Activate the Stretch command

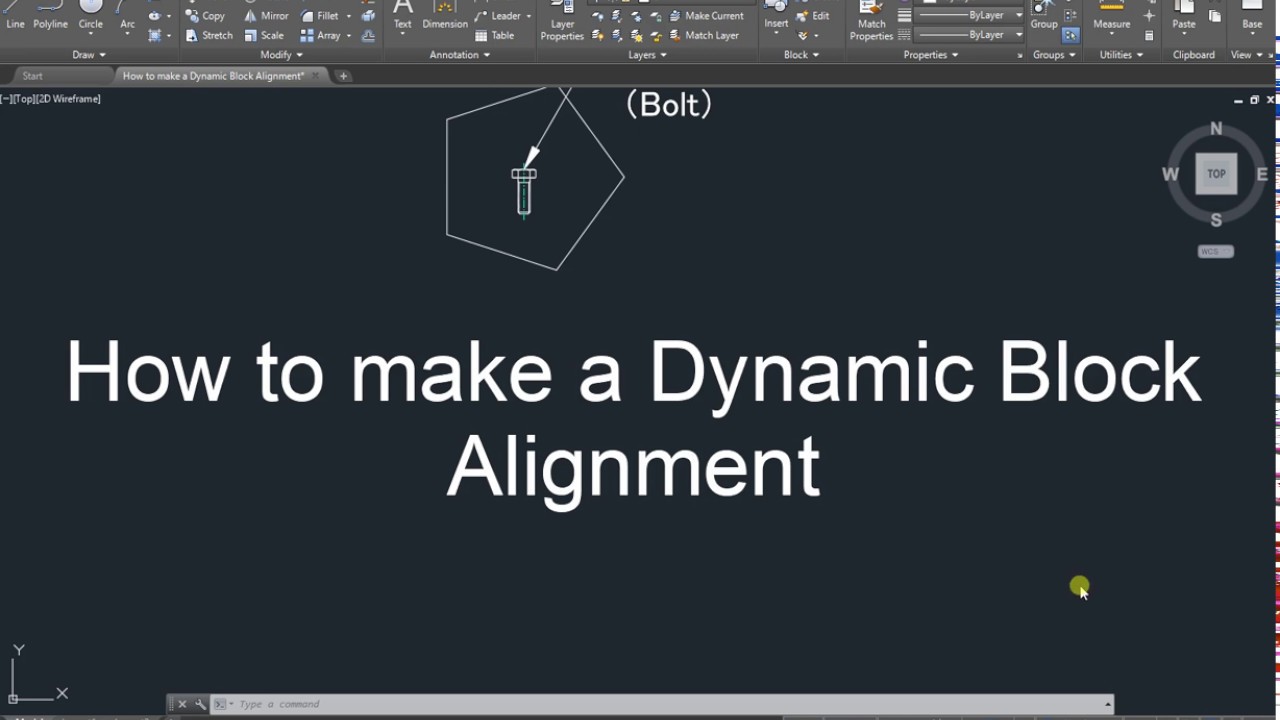click(209, 35)
